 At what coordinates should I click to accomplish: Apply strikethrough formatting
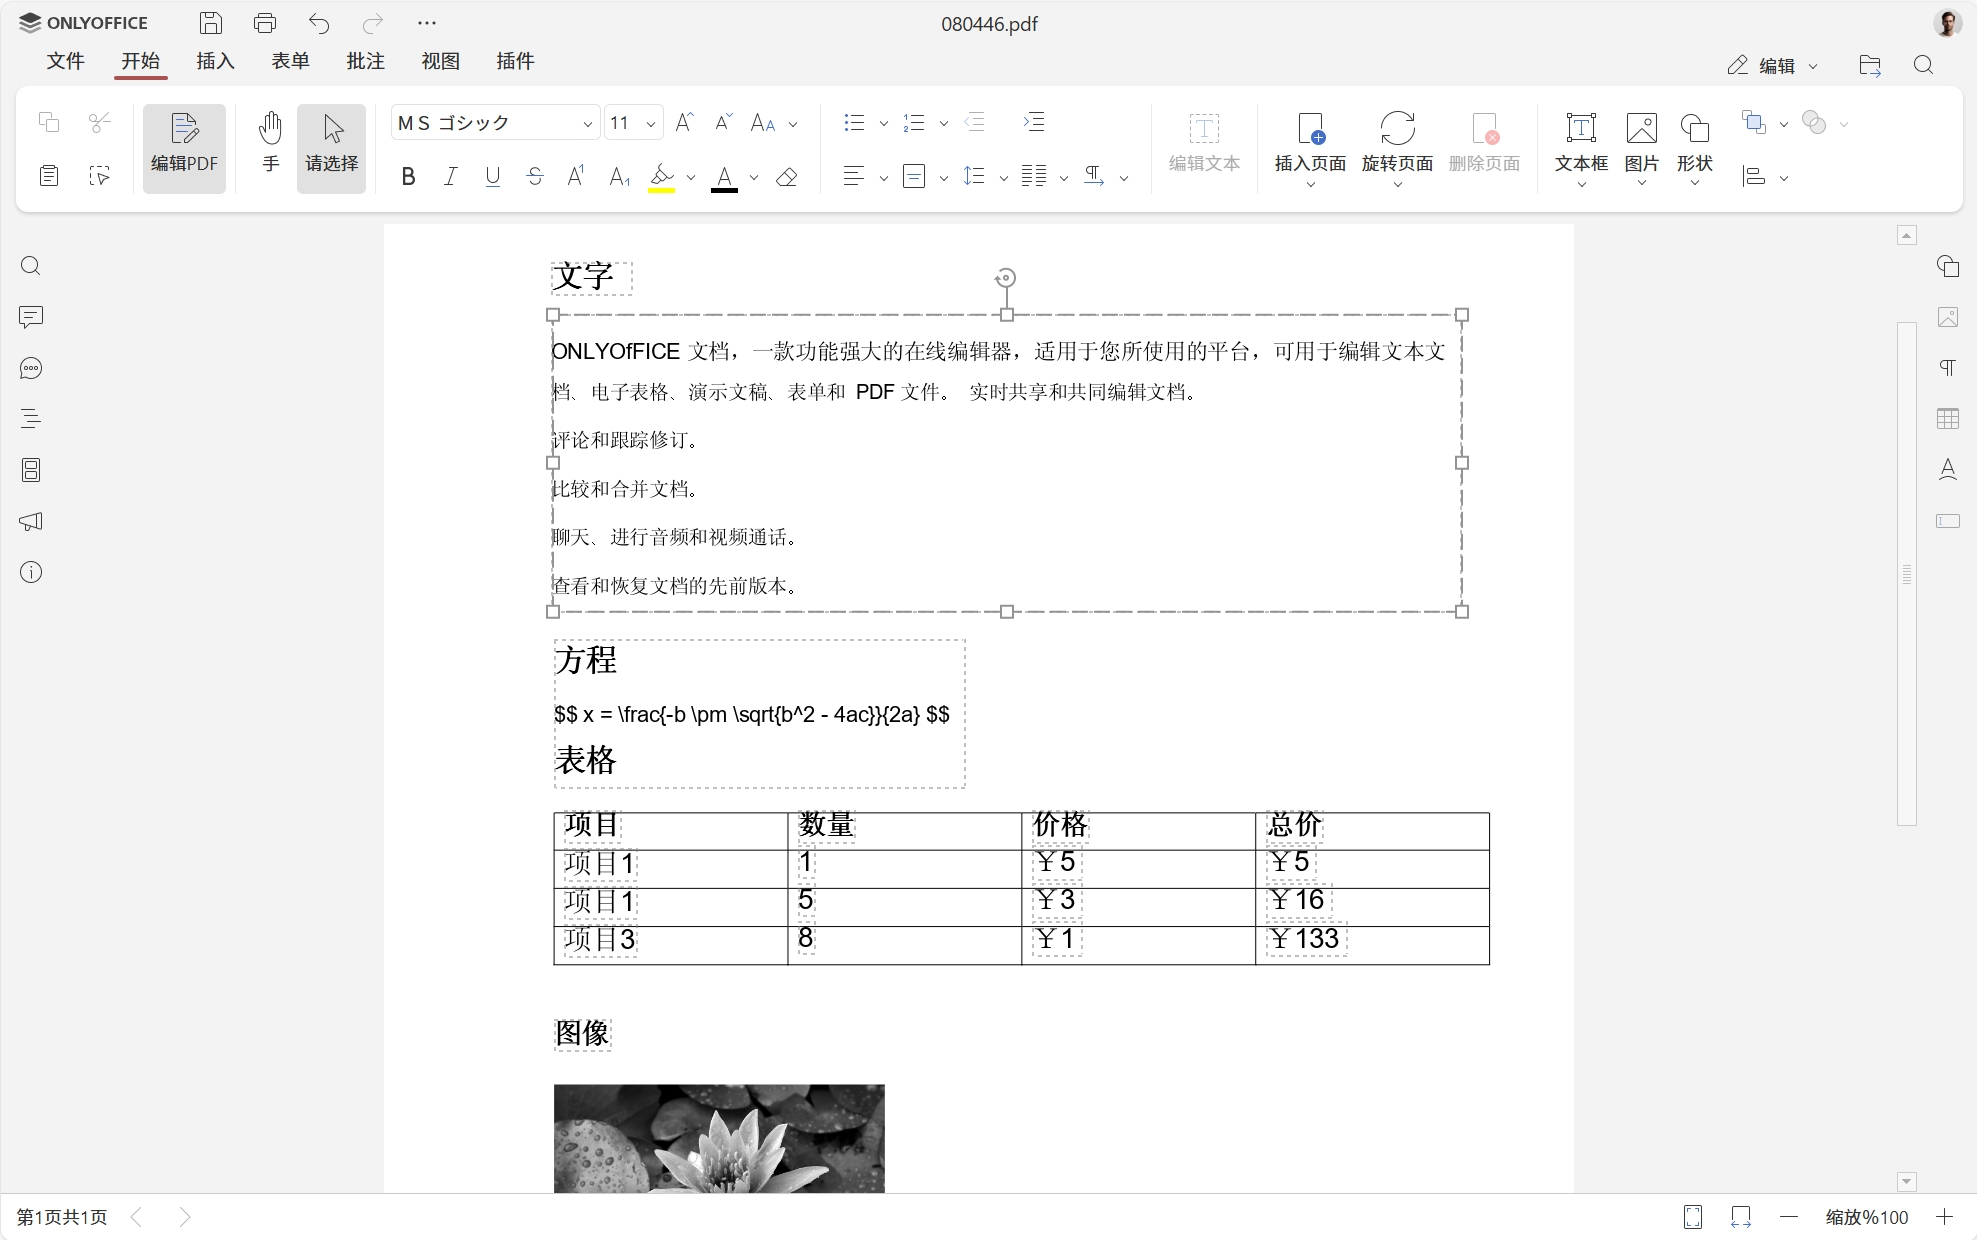point(535,176)
